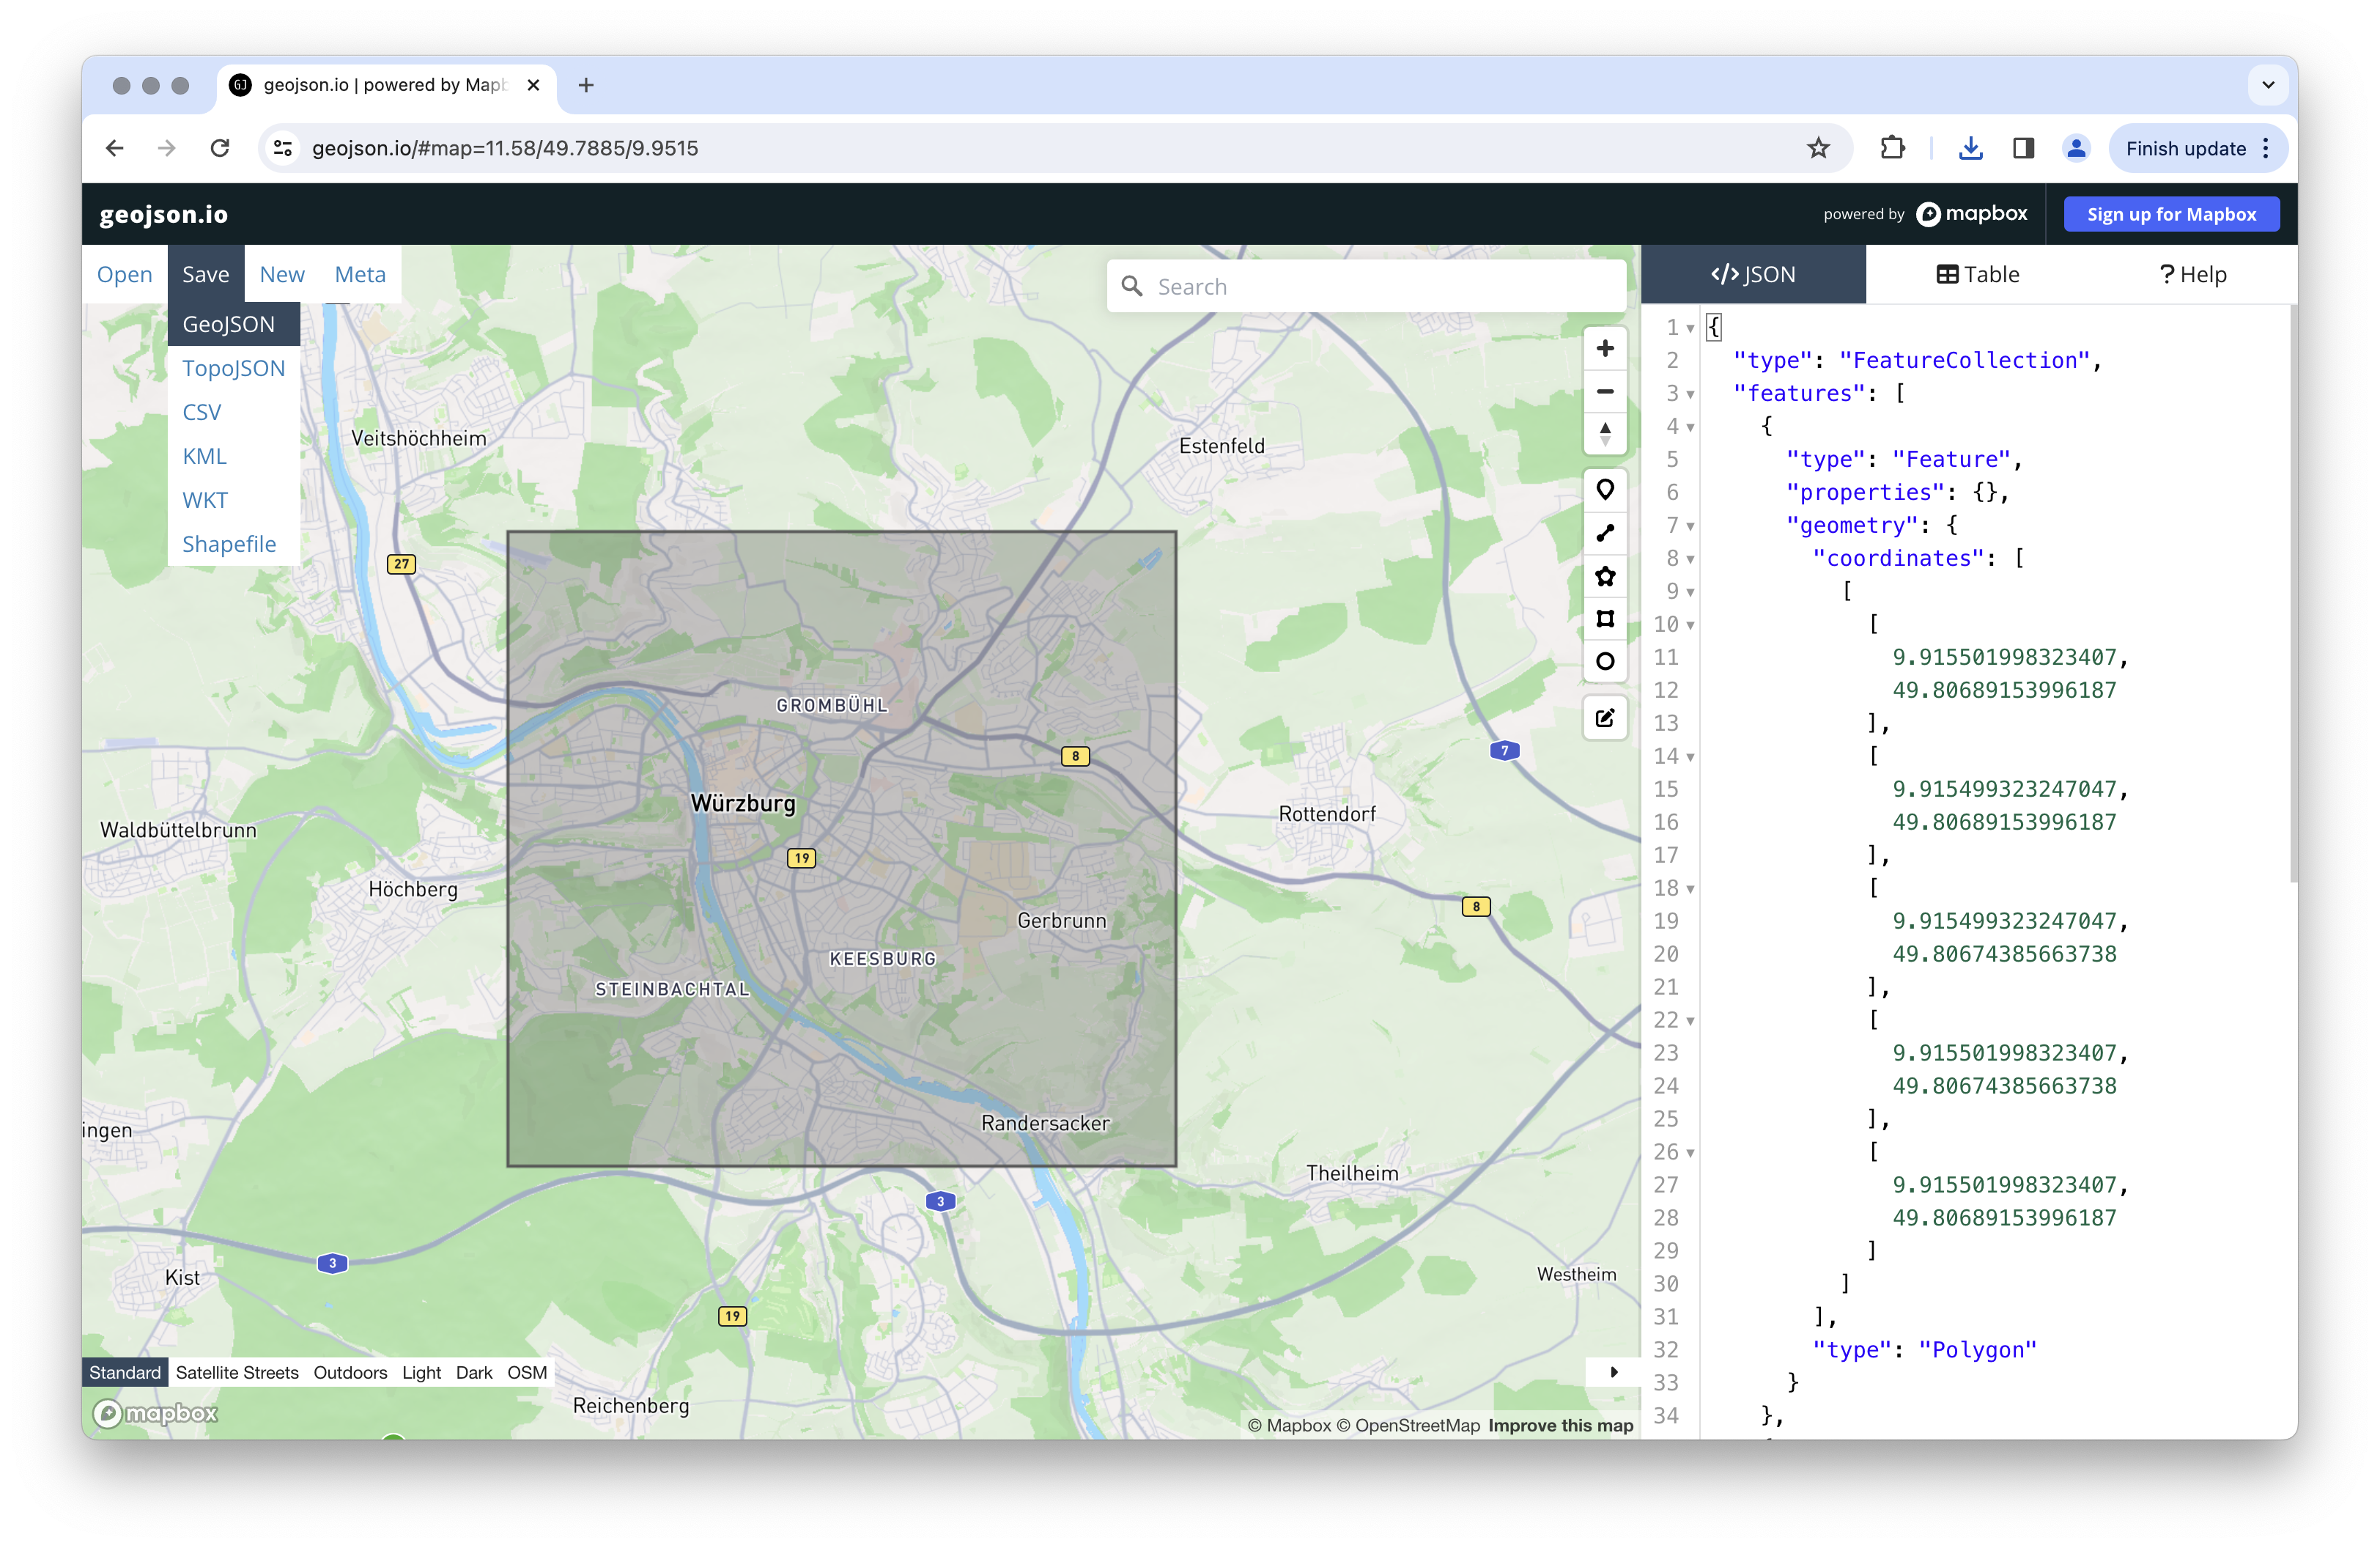Collapse the geometry fold arrow on line 7

click(x=1690, y=526)
